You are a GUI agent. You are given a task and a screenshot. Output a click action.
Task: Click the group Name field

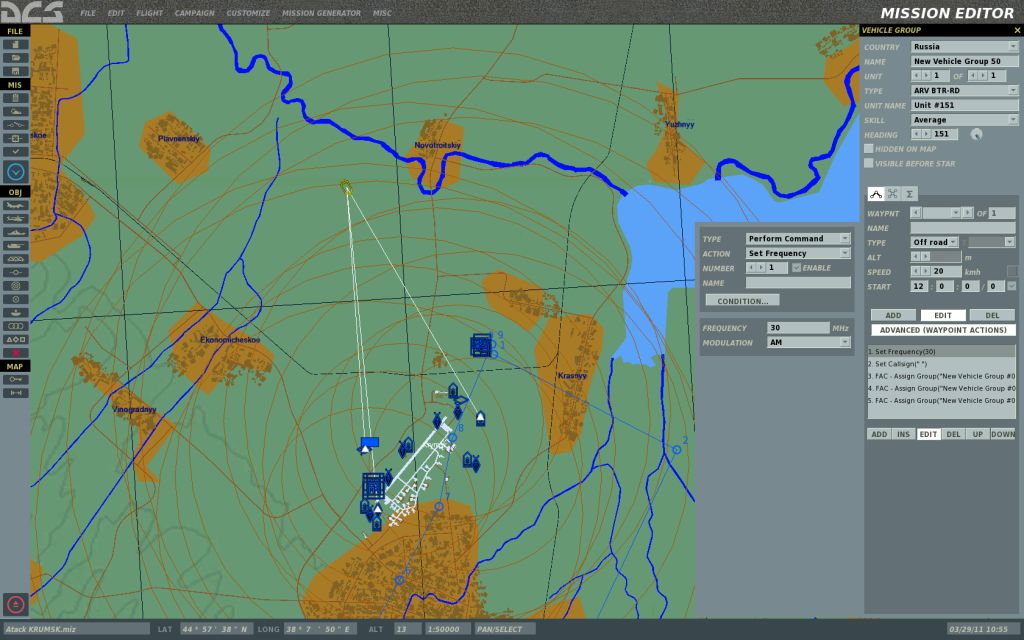coord(965,61)
